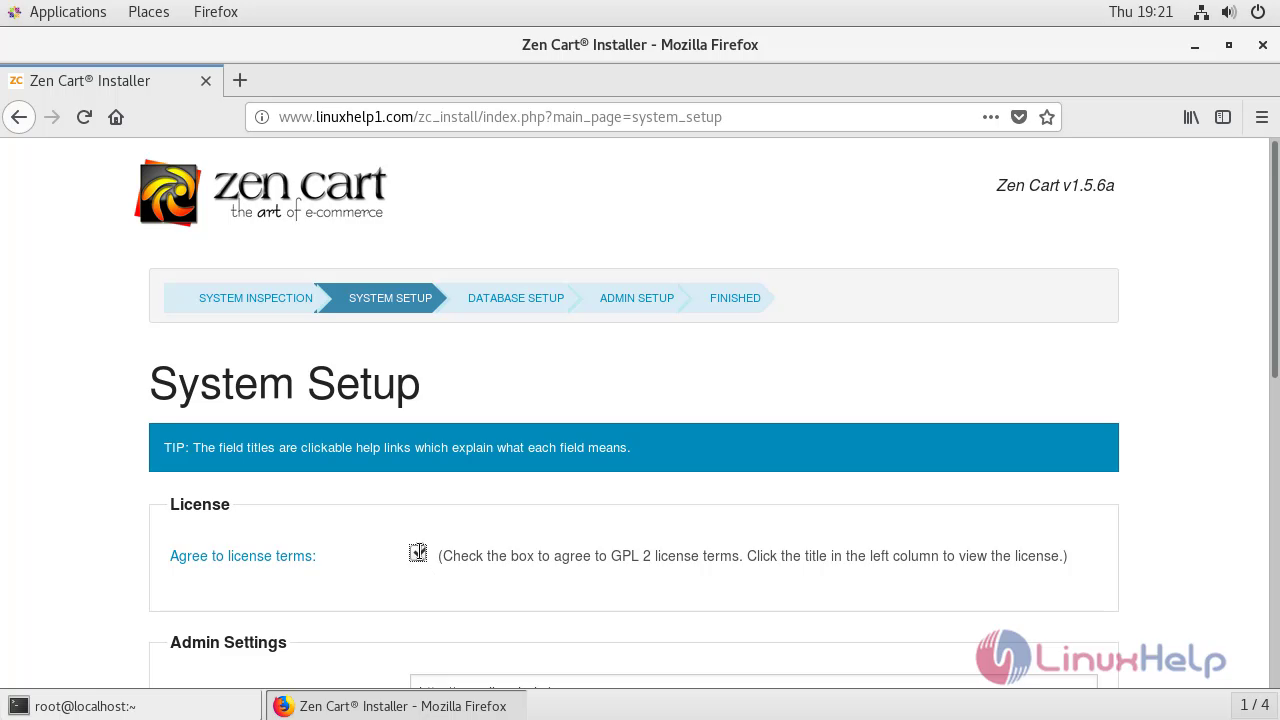Switch to root@localhost terminal in taskbar
The height and width of the screenshot is (720, 1280).
click(x=131, y=706)
